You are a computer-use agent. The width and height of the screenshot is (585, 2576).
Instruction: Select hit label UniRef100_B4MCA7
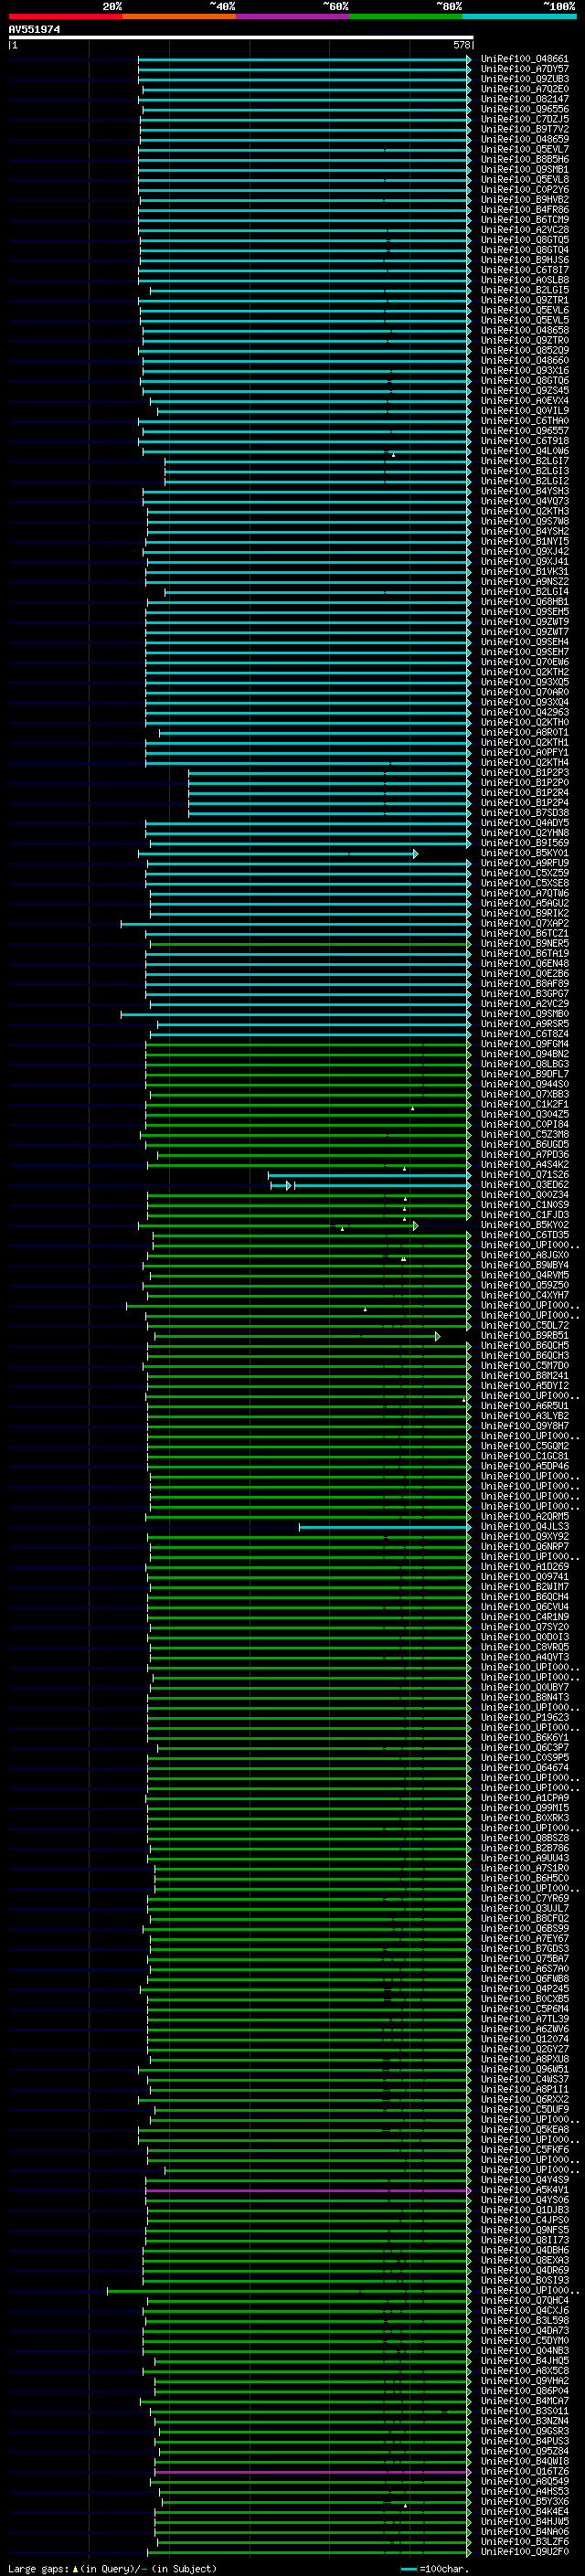pos(524,2401)
